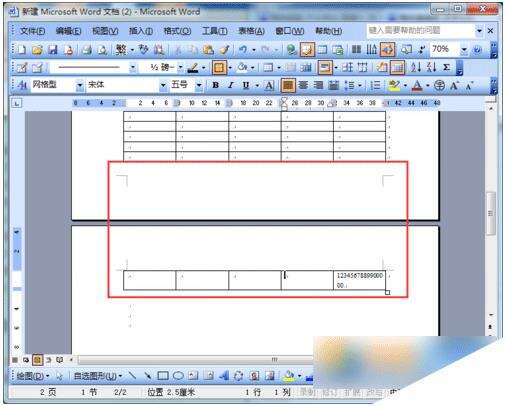Open the 工具(T) menu
505x406 pixels.
click(x=214, y=31)
